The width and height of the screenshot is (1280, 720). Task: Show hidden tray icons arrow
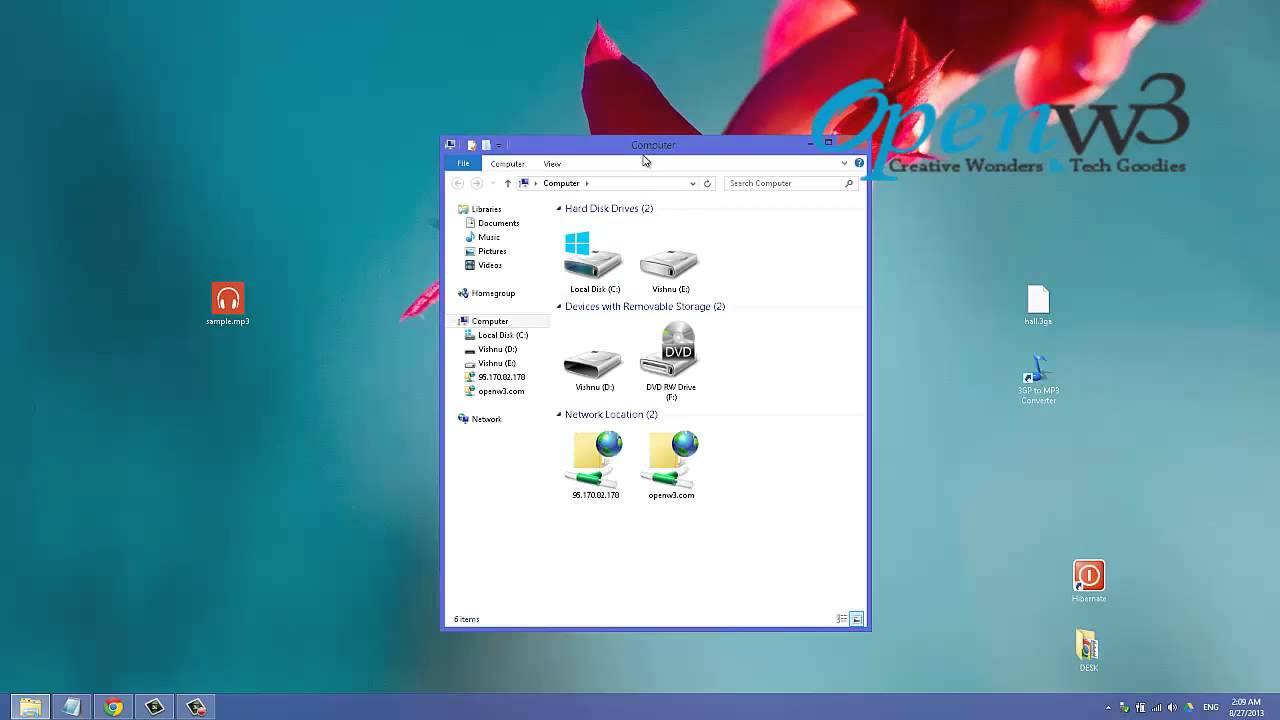point(1108,708)
